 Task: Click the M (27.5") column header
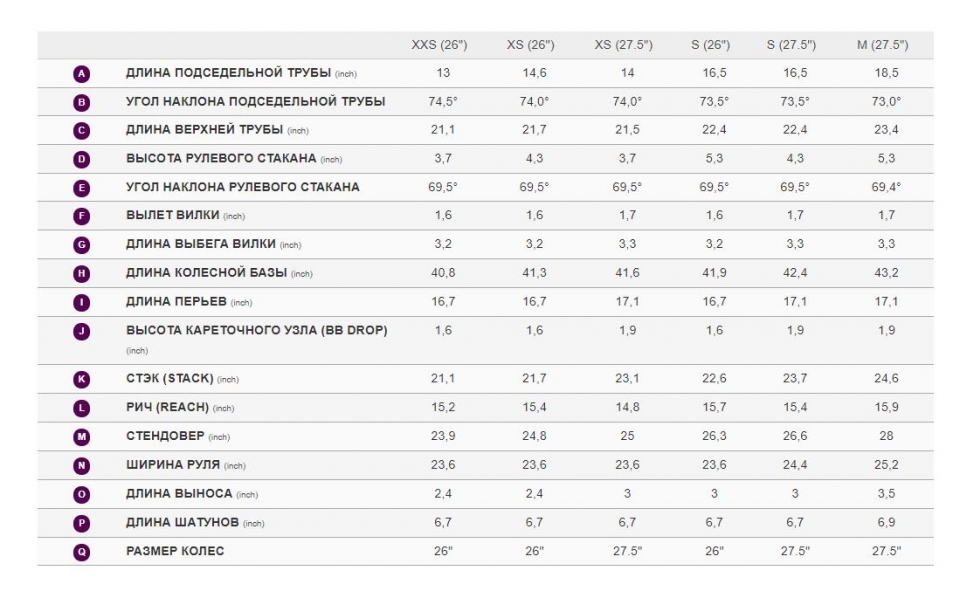click(882, 45)
